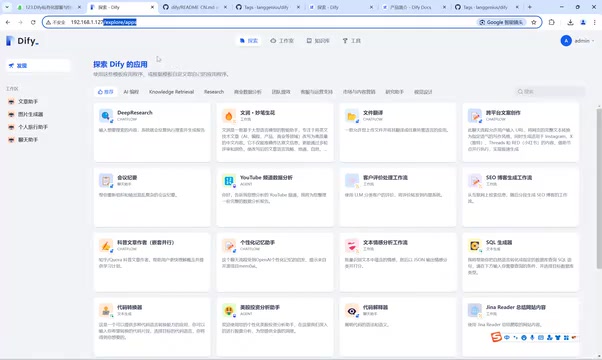Click the 客户评价处理工作流 app icon

pos(352,180)
